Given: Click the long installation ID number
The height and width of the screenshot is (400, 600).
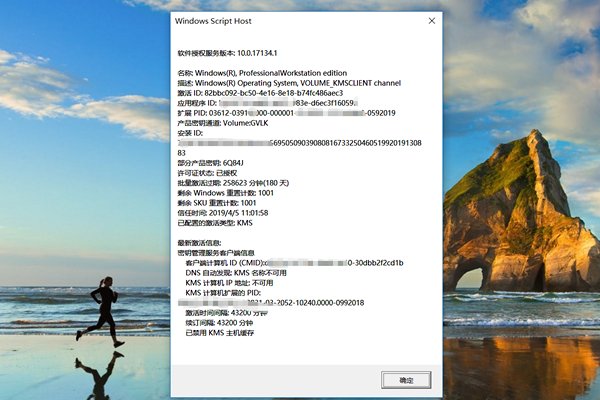Looking at the screenshot, I should click(300, 148).
